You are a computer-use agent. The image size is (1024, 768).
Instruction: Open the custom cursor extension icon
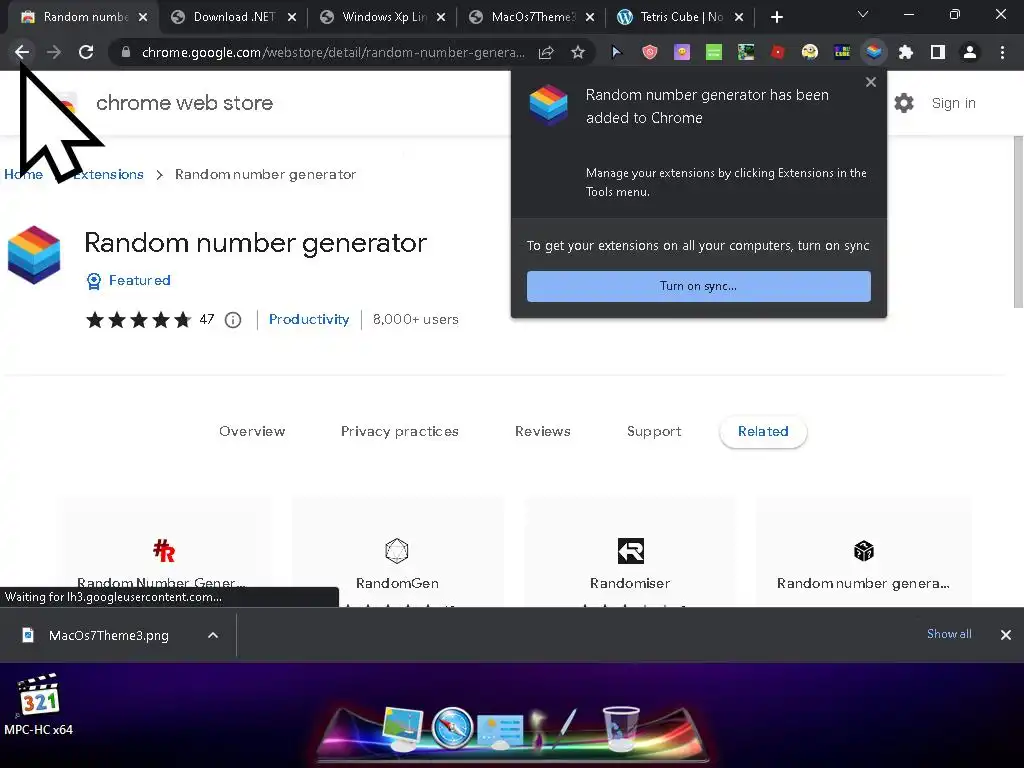(x=616, y=52)
